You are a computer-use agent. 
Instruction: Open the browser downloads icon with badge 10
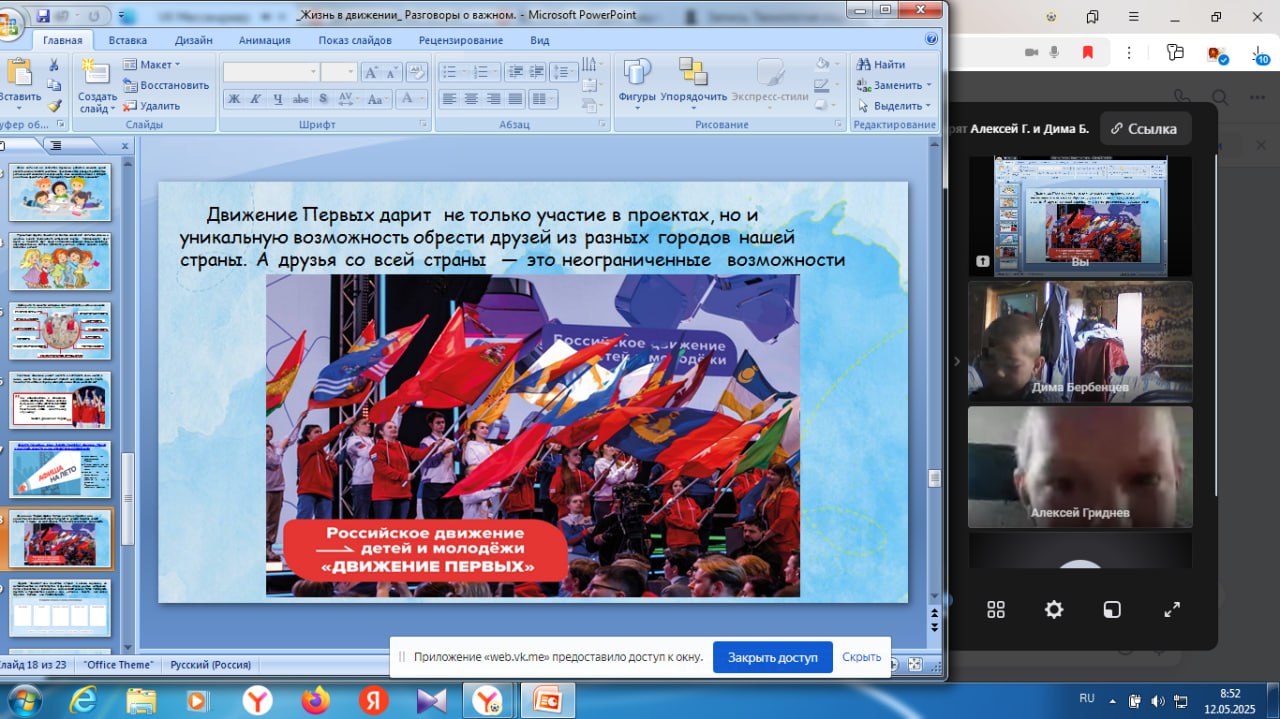click(x=1258, y=53)
